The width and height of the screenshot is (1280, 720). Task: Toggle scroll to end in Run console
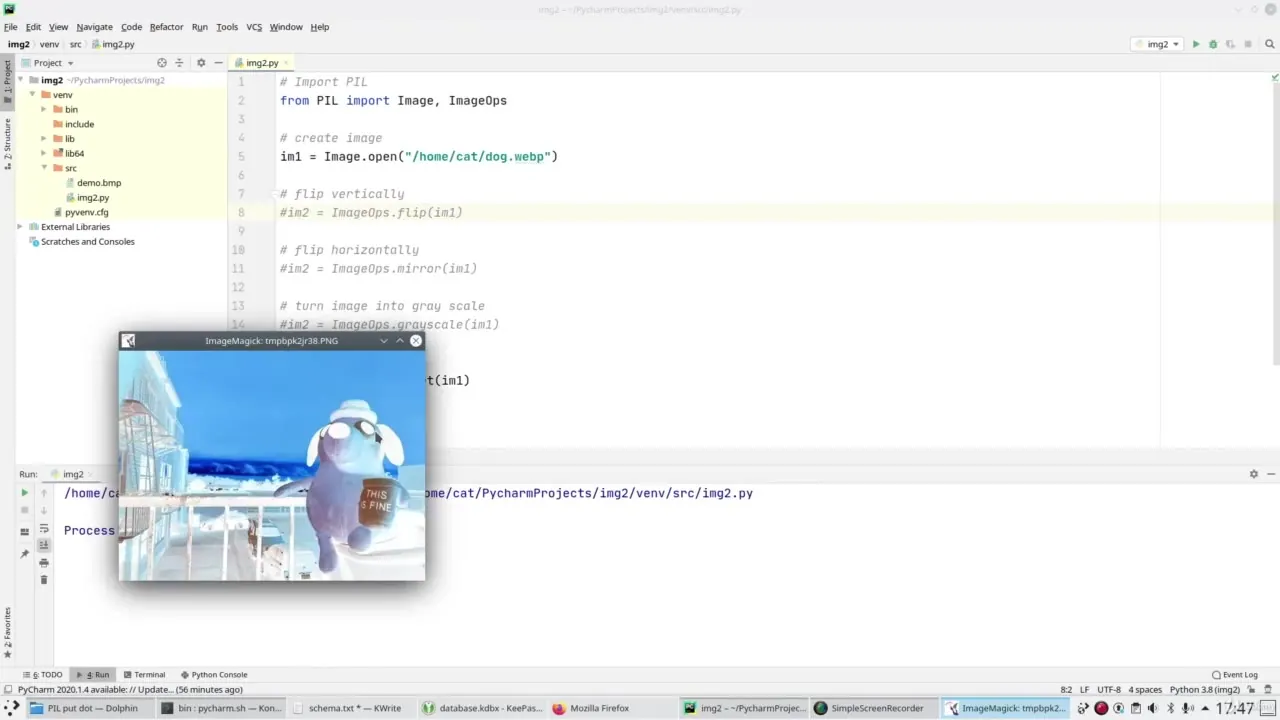(44, 545)
